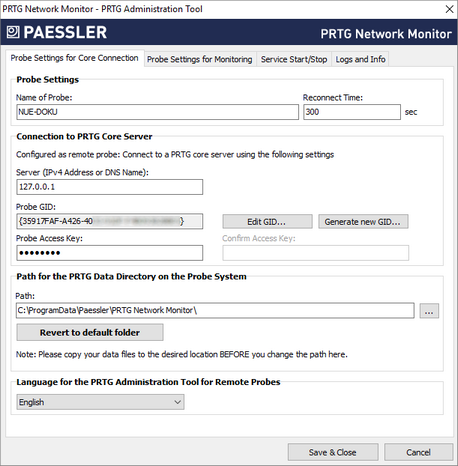
Task: Click the Server IPv4 address field
Action: (109, 187)
